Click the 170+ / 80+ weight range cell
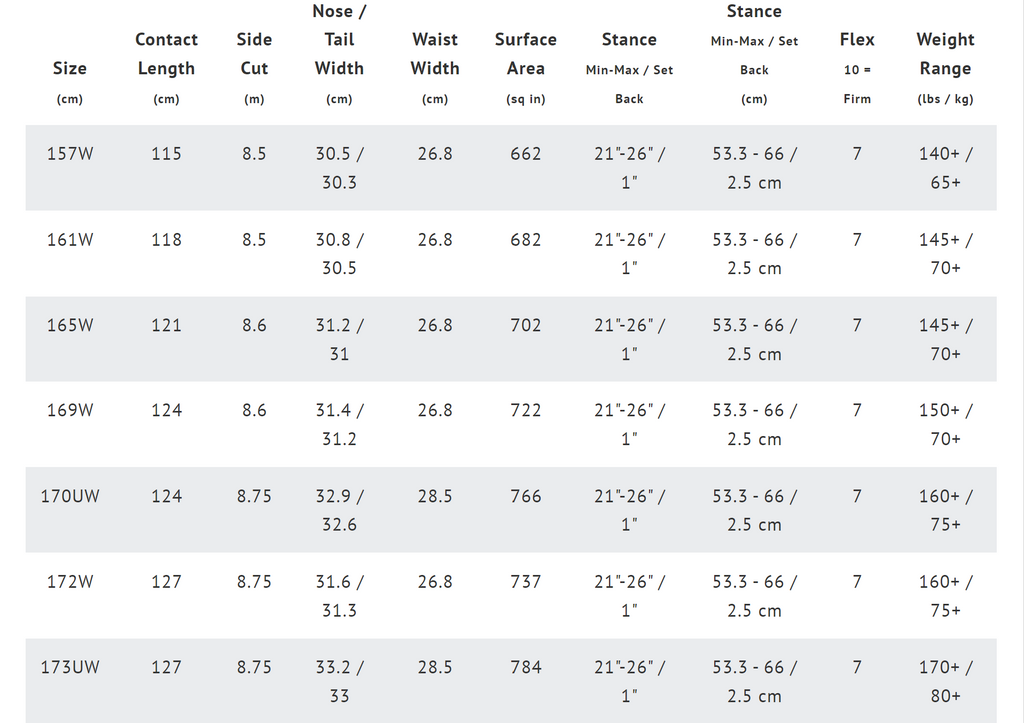The width and height of the screenshot is (1024, 723). click(x=945, y=681)
